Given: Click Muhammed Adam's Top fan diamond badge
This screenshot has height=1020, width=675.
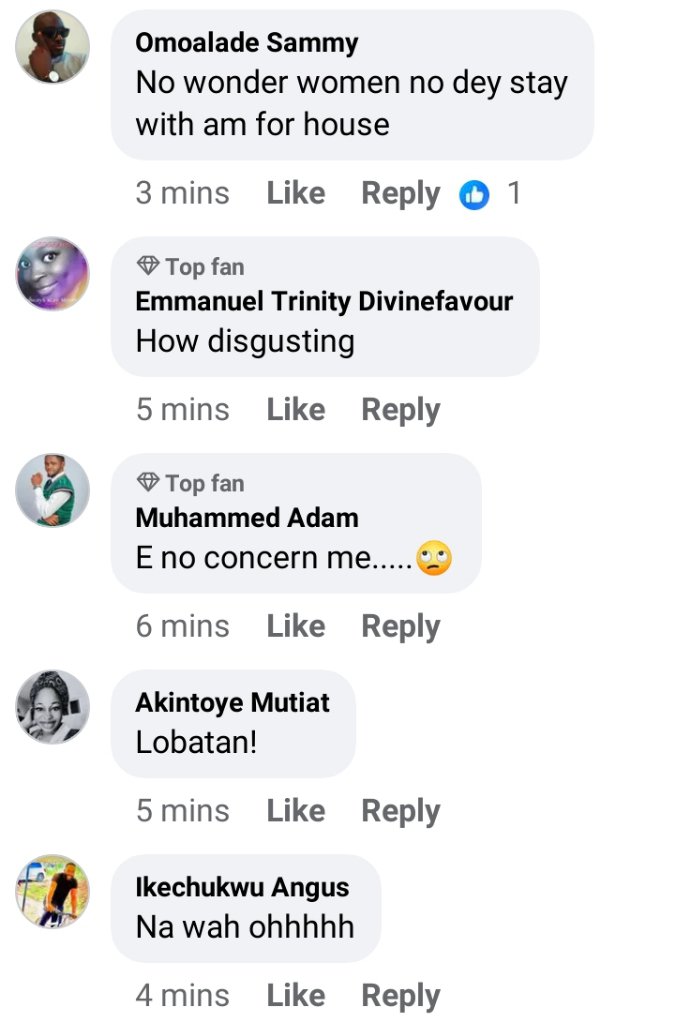Looking at the screenshot, I should (x=148, y=483).
